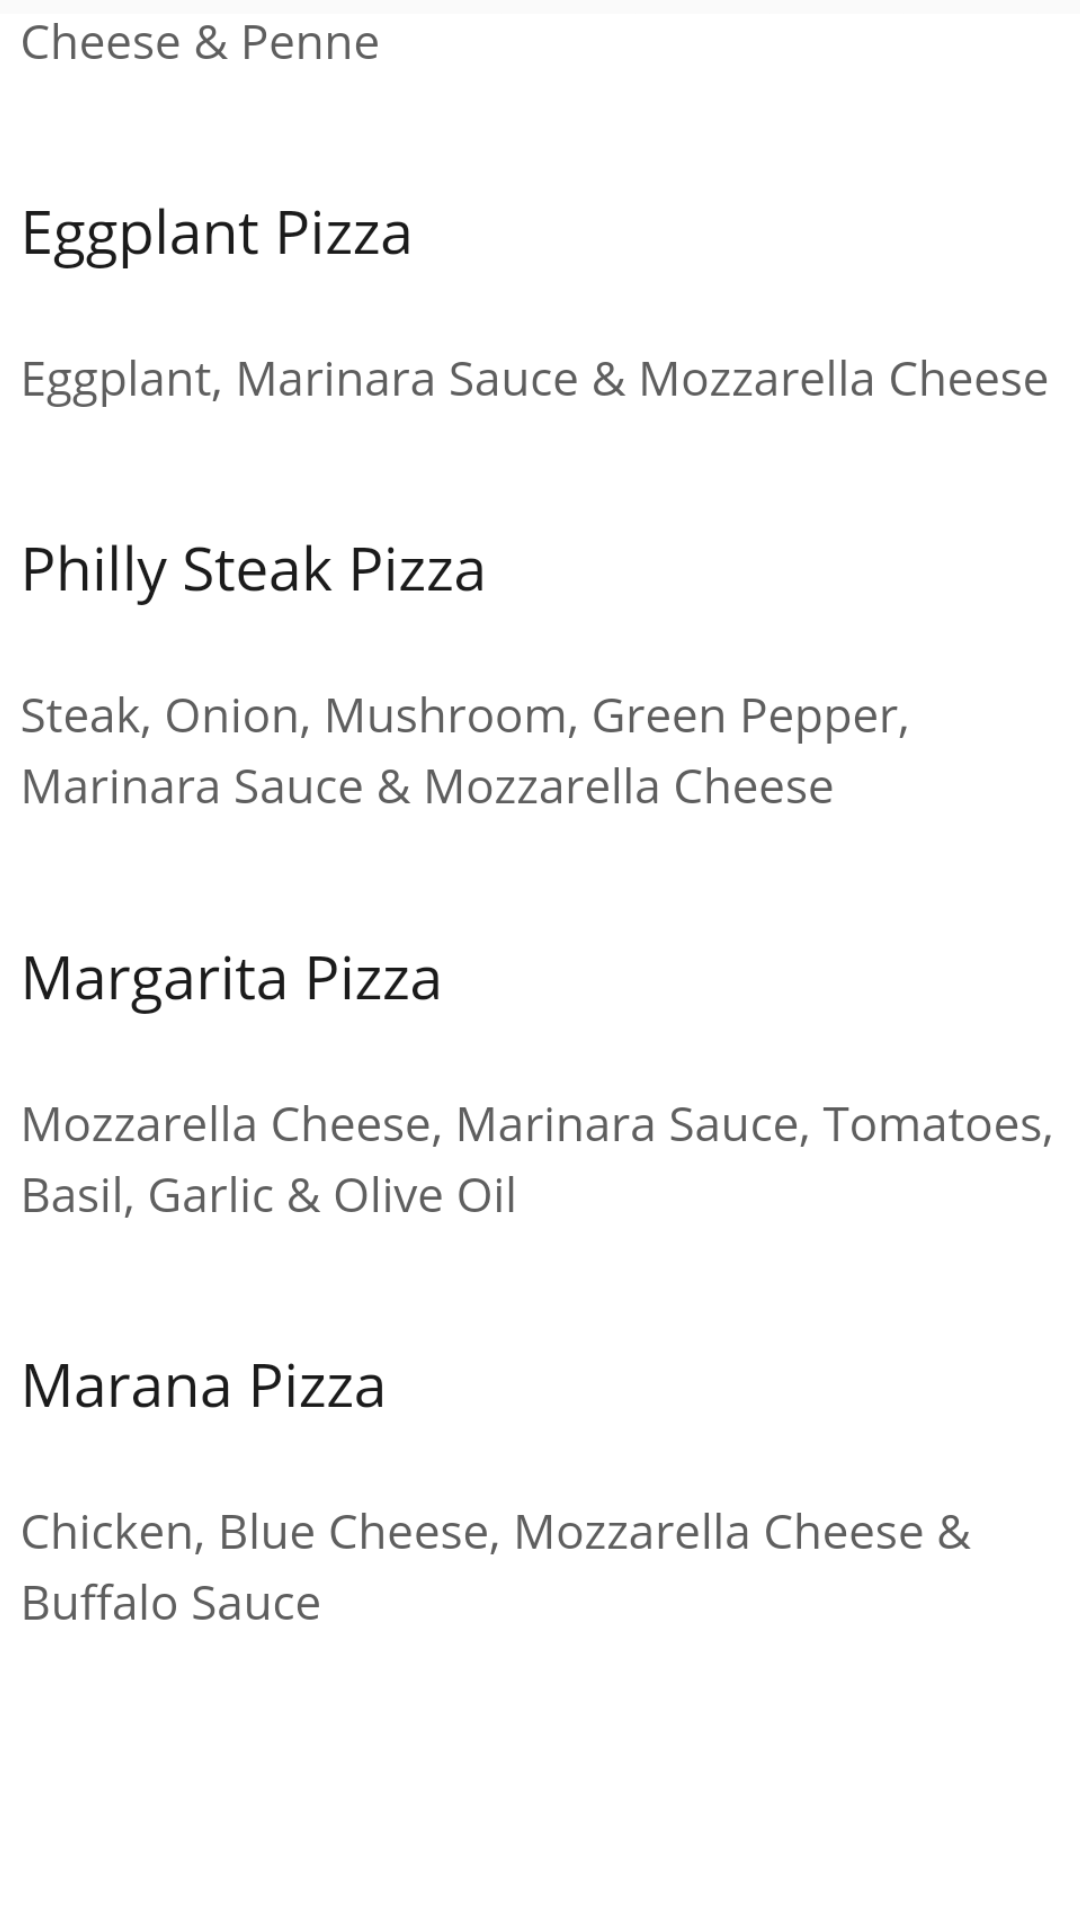Tap the "Cheese & Penne" text
This screenshot has height=1920, width=1080.
[200, 43]
